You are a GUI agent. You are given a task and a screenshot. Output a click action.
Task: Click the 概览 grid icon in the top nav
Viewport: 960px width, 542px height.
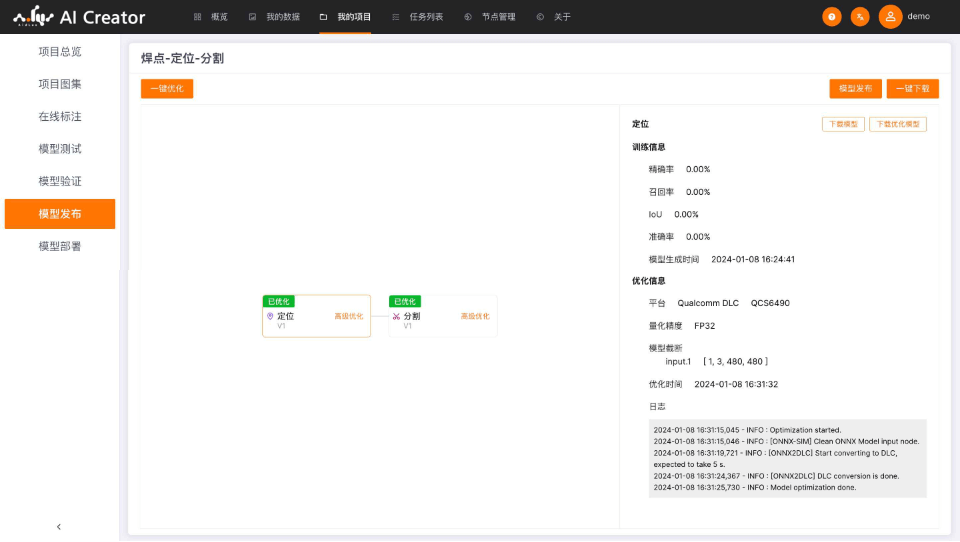click(x=198, y=17)
